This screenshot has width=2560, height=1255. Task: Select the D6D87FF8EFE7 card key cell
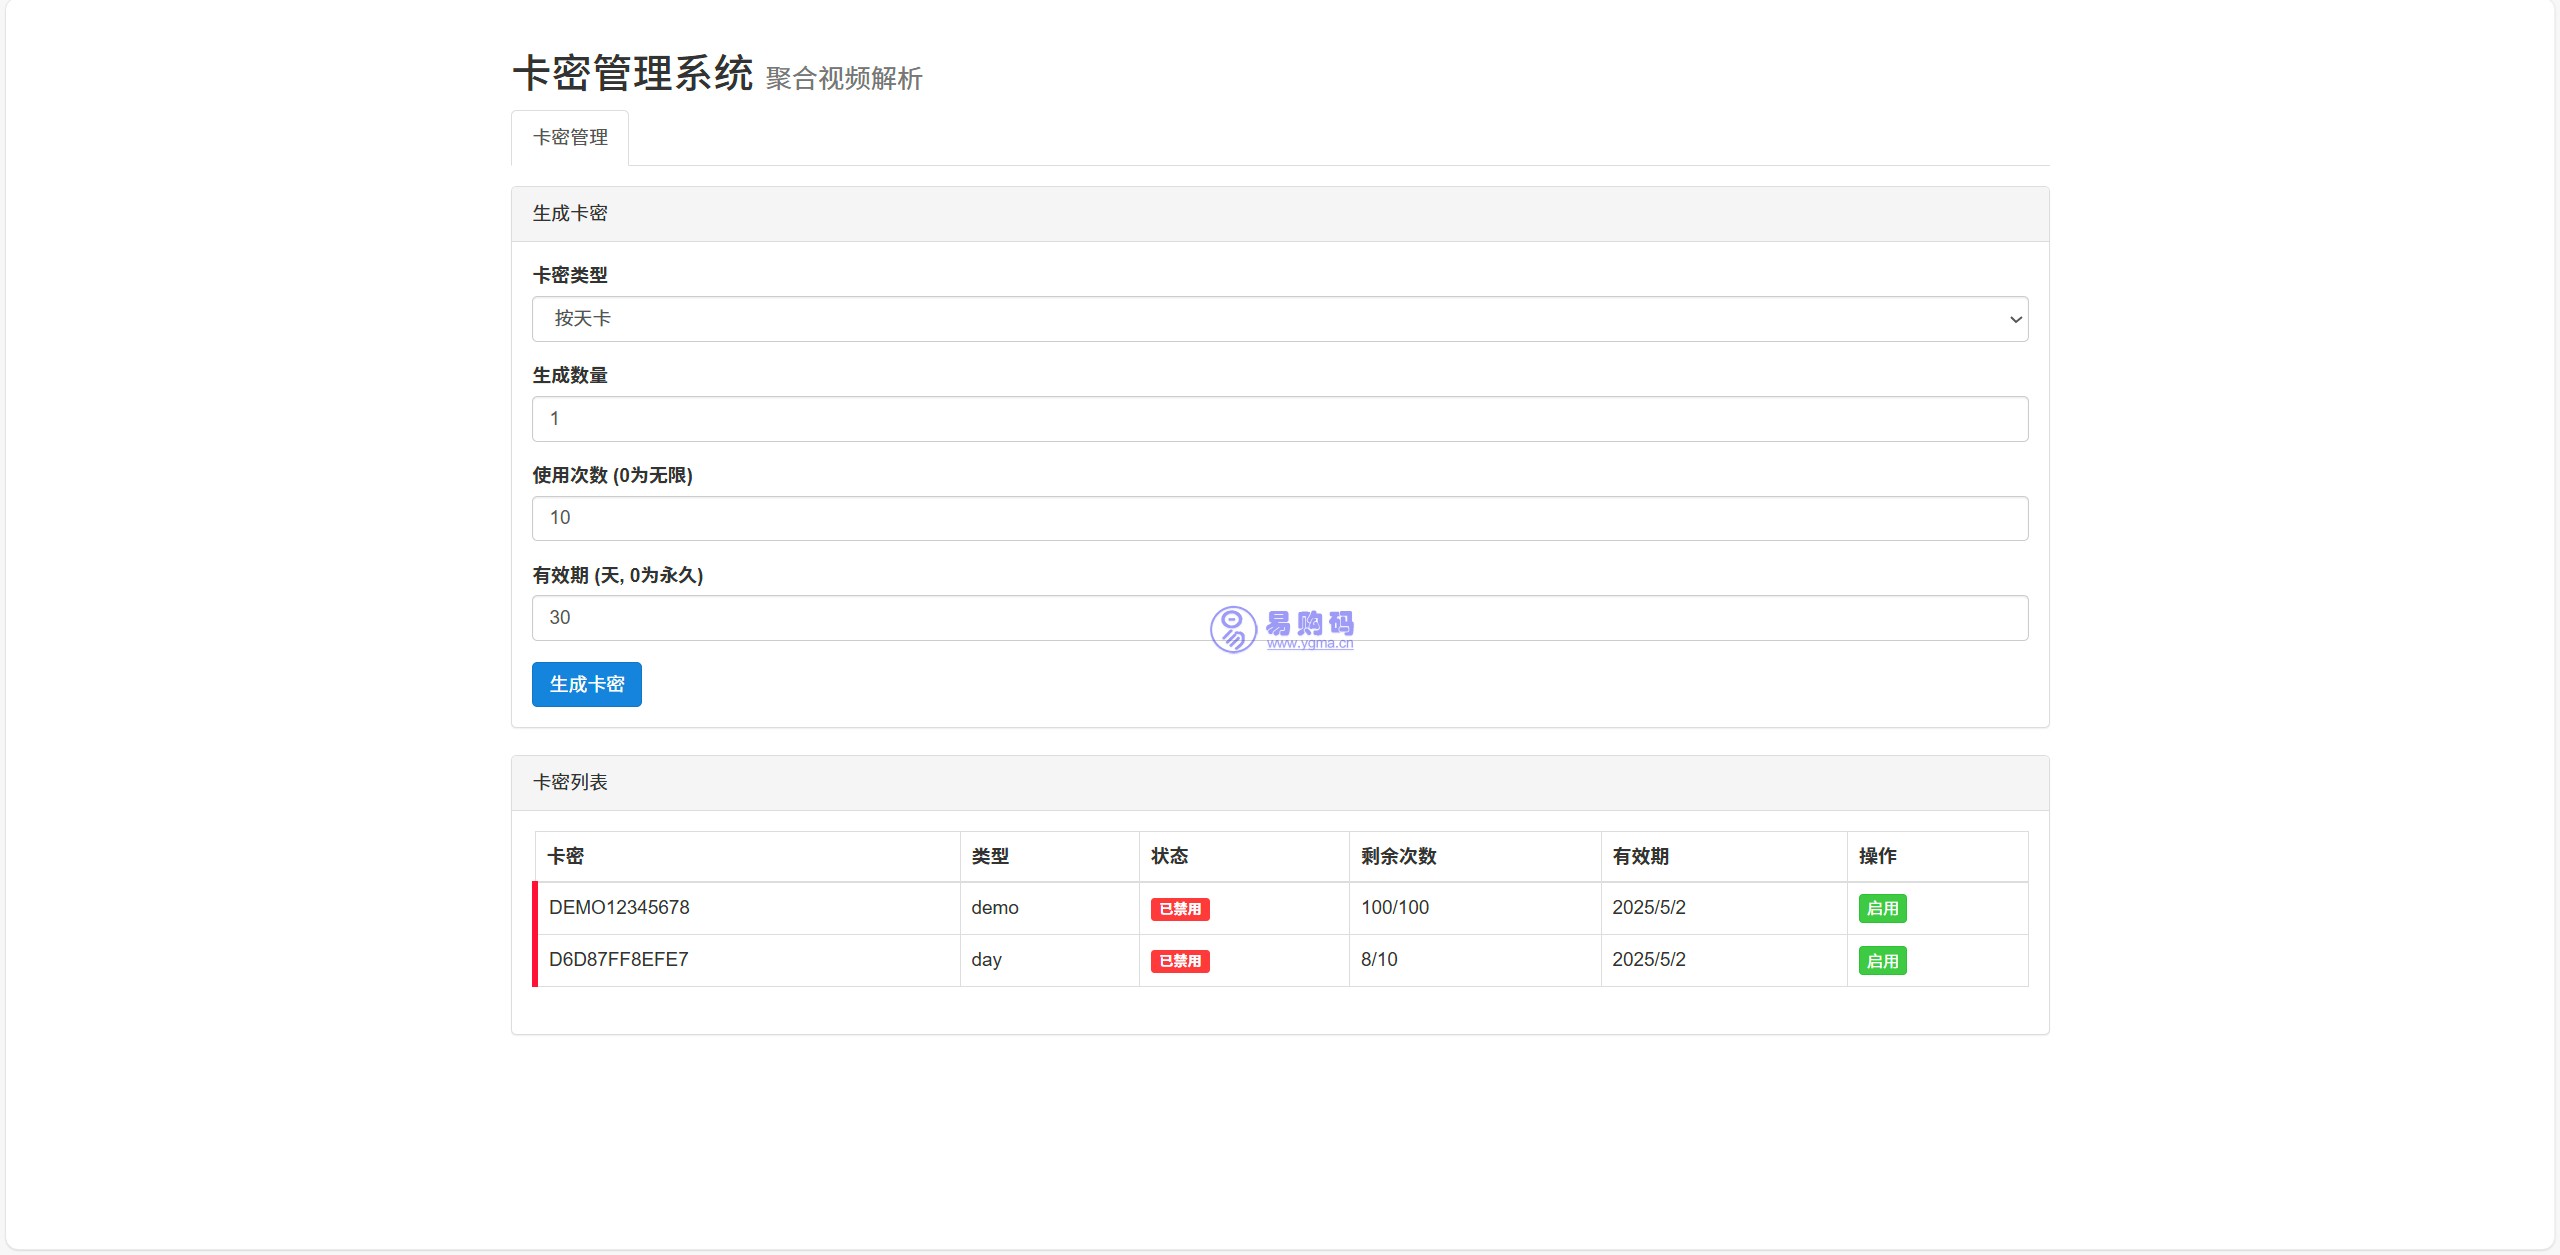click(x=618, y=960)
